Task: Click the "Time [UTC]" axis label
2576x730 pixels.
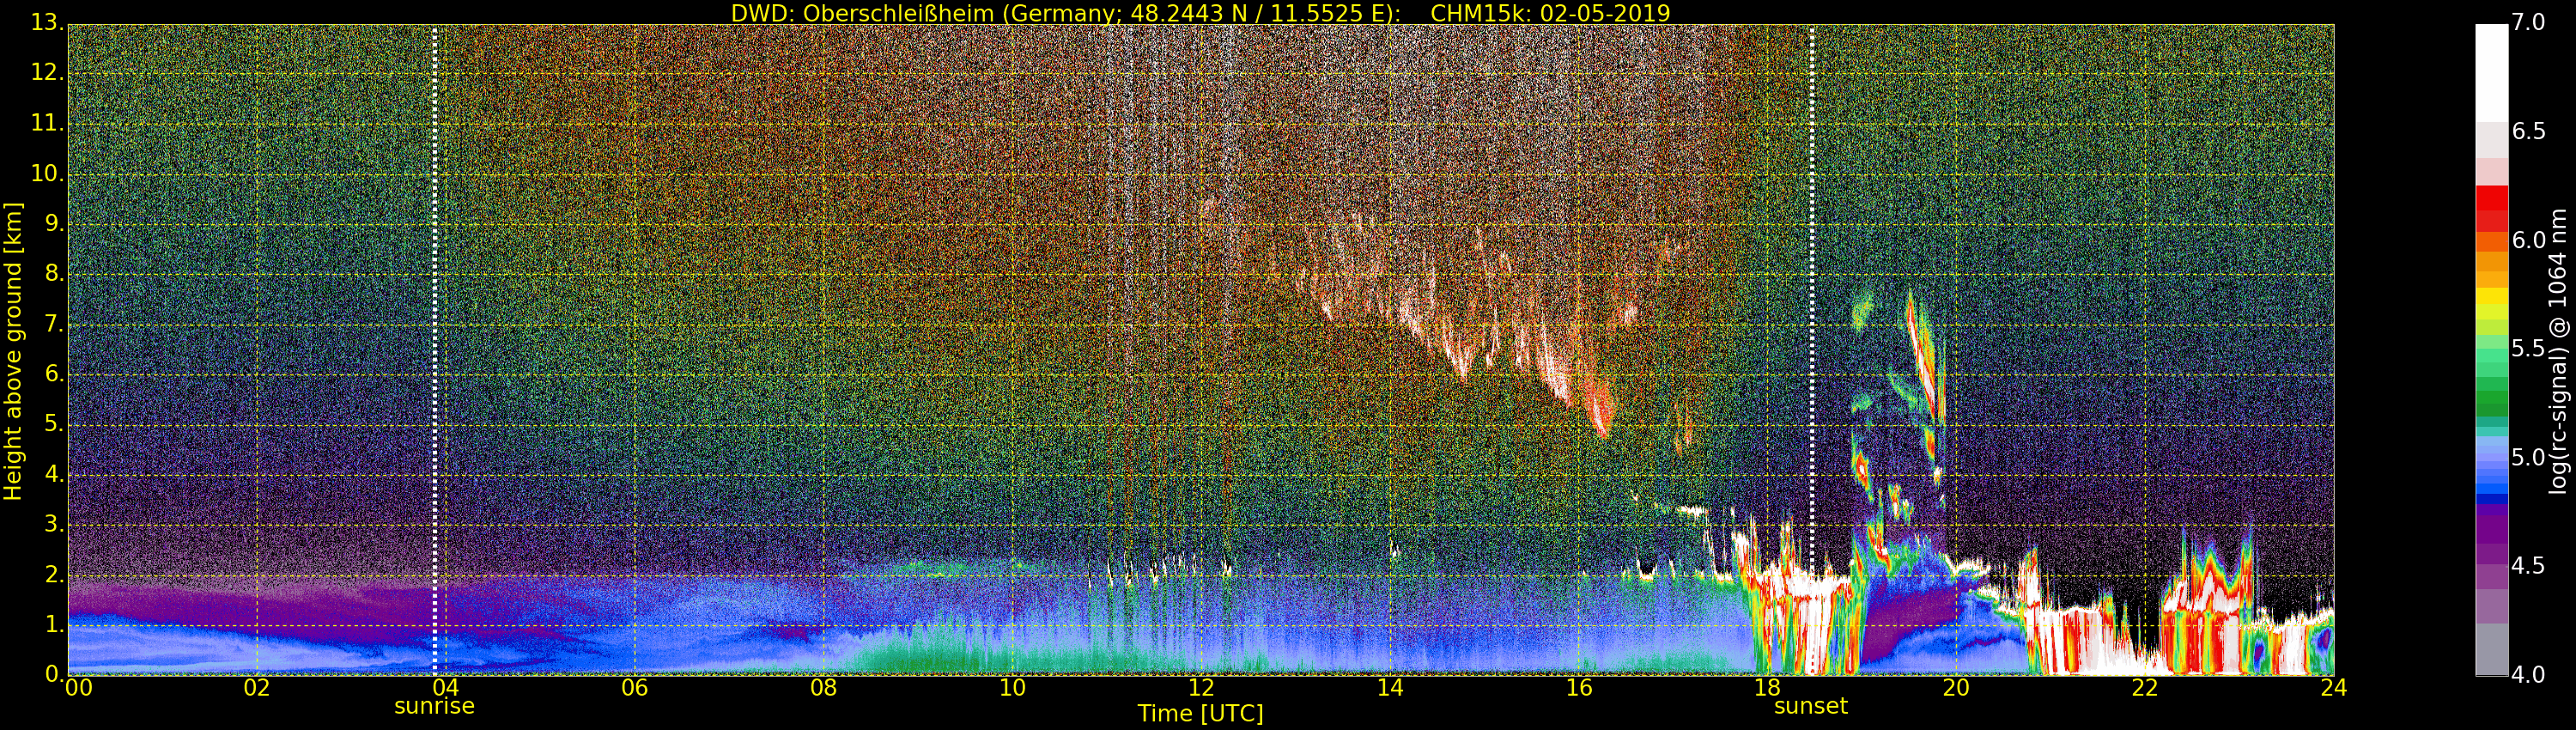Action: [x=1200, y=714]
